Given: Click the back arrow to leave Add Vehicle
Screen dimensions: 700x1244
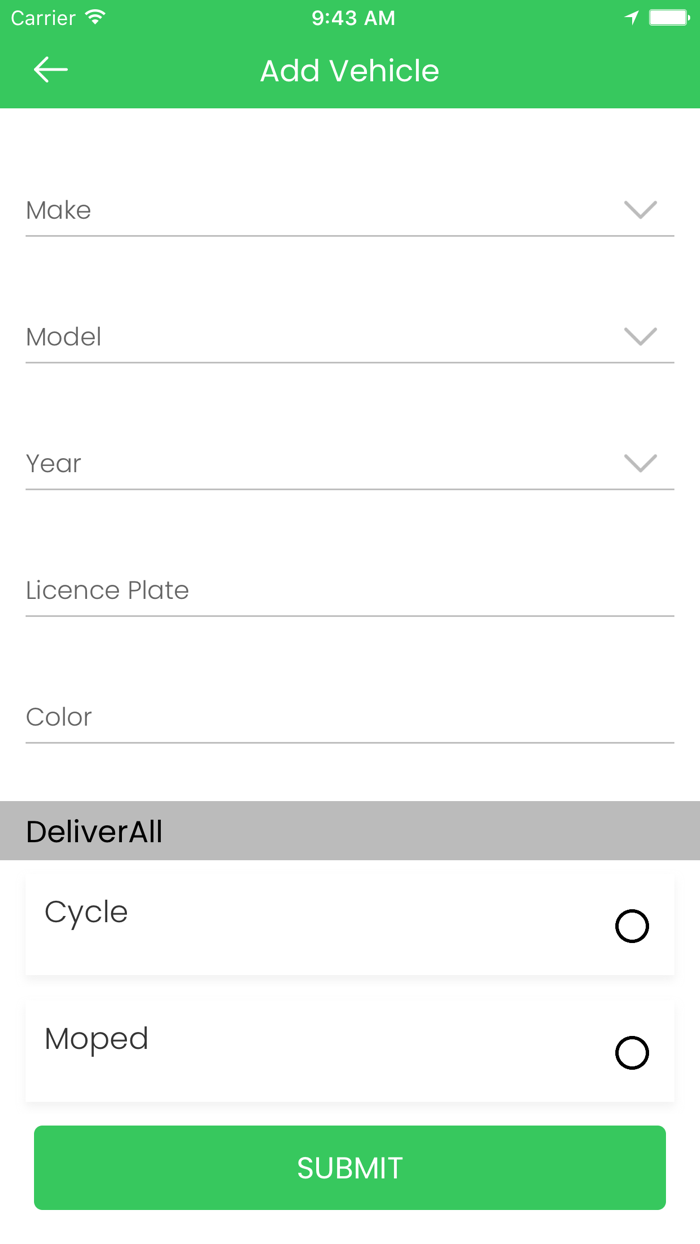Looking at the screenshot, I should point(49,70).
